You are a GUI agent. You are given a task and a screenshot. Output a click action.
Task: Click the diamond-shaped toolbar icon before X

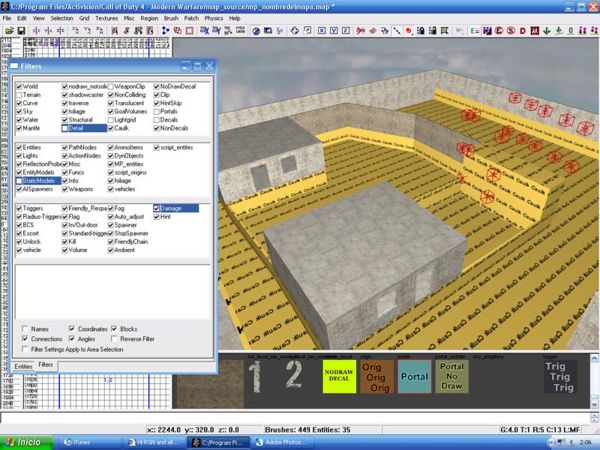295,31
